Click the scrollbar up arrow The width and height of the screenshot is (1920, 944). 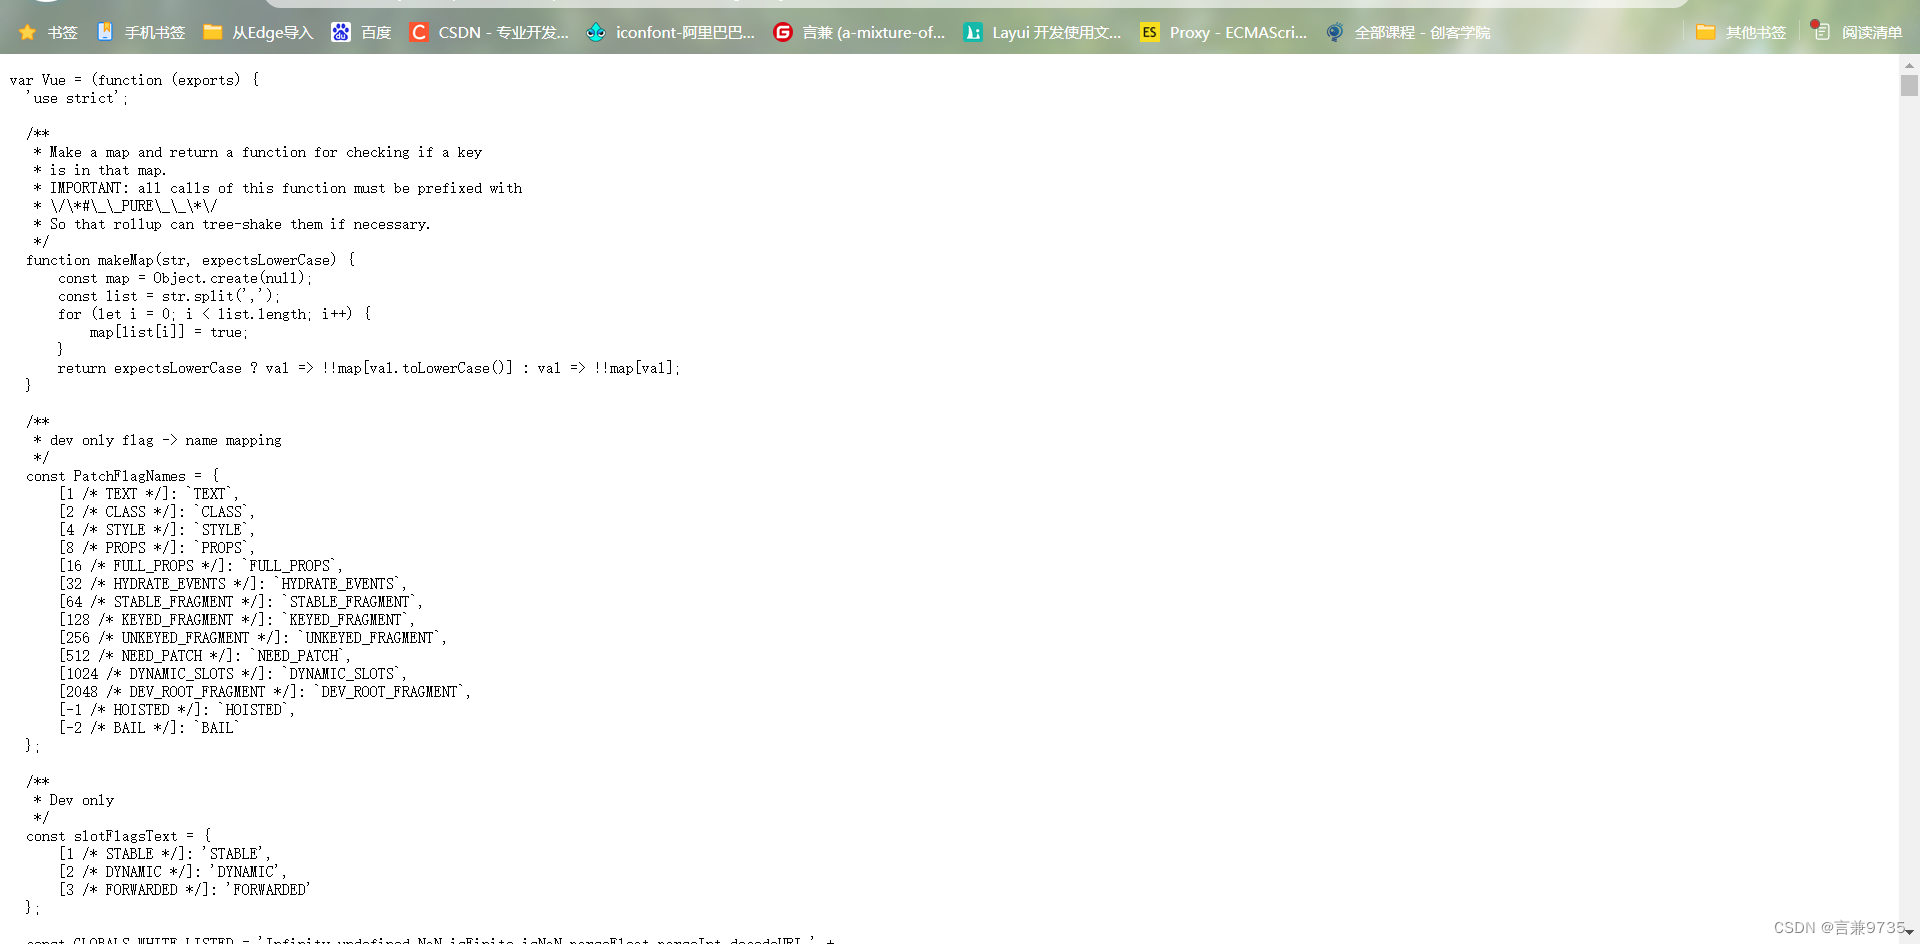(x=1909, y=66)
